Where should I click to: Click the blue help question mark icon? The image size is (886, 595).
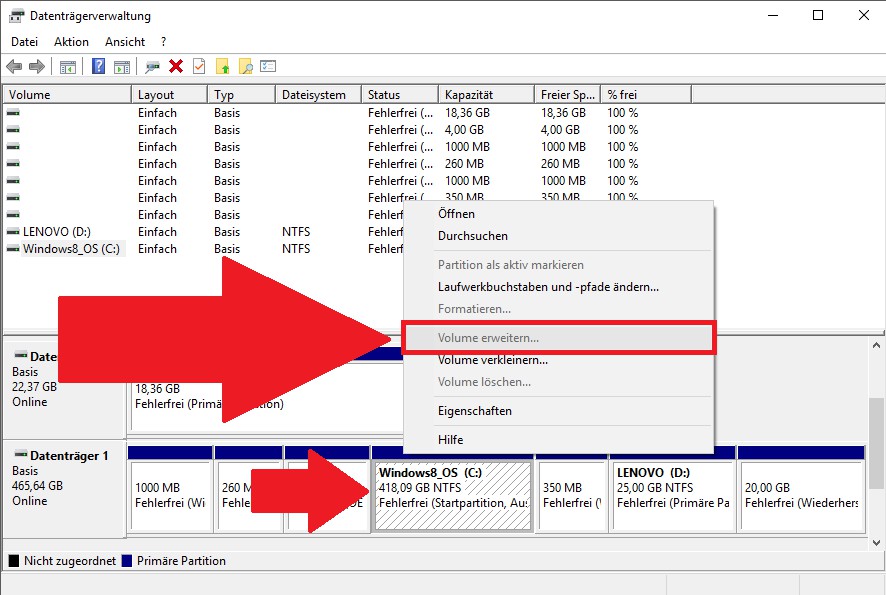click(x=98, y=67)
